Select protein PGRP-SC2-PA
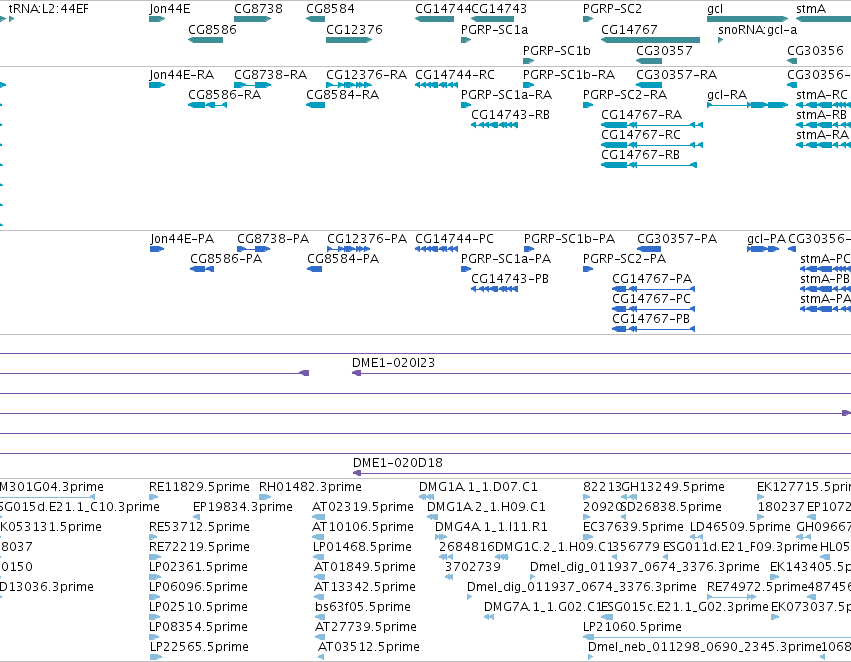The width and height of the screenshot is (851, 662). pos(624,259)
